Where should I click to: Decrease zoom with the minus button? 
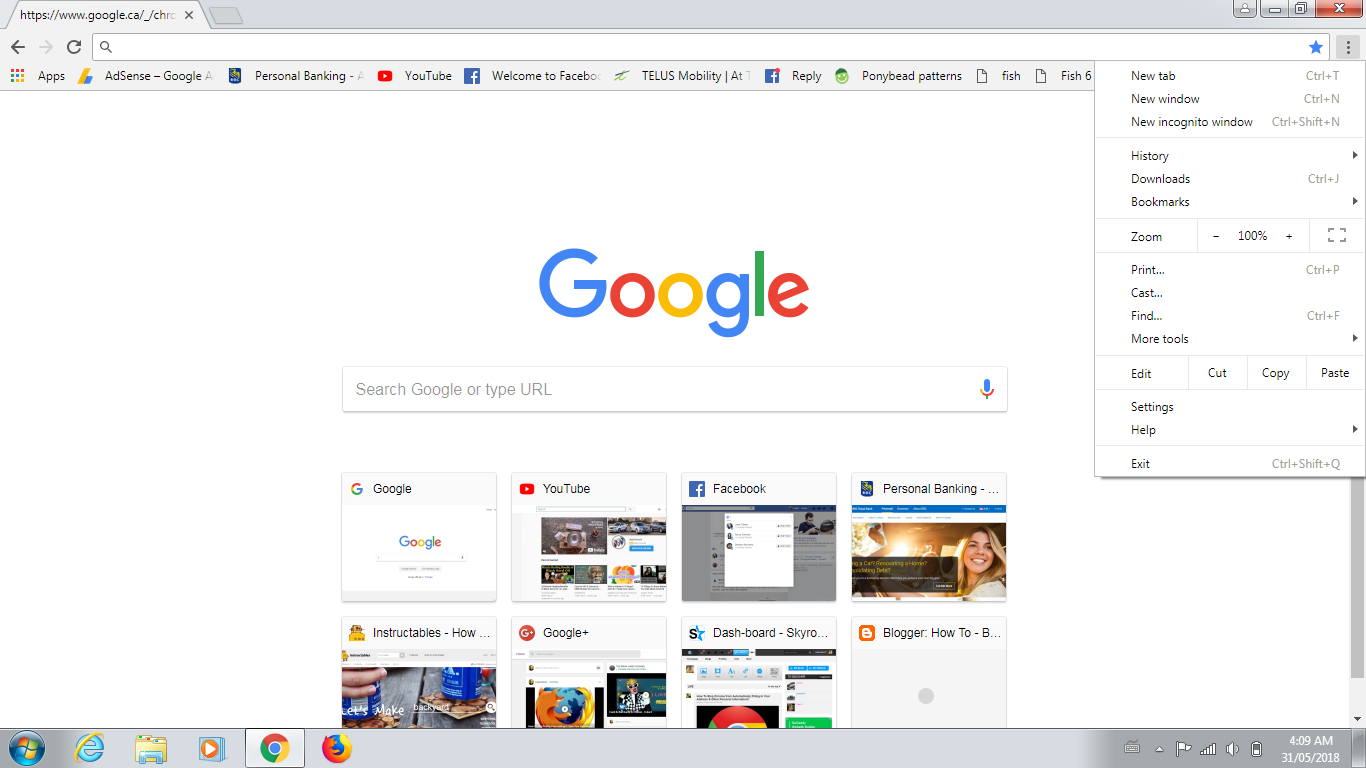point(1216,236)
